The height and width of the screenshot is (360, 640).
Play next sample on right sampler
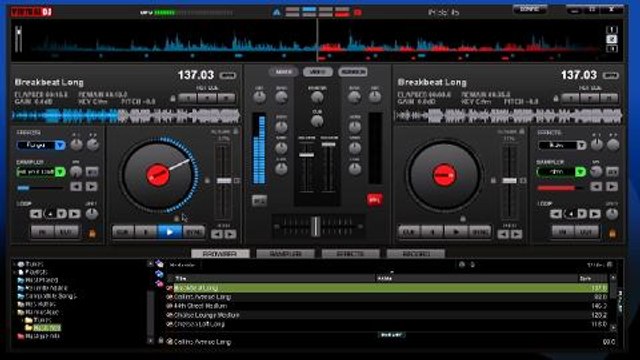point(611,187)
